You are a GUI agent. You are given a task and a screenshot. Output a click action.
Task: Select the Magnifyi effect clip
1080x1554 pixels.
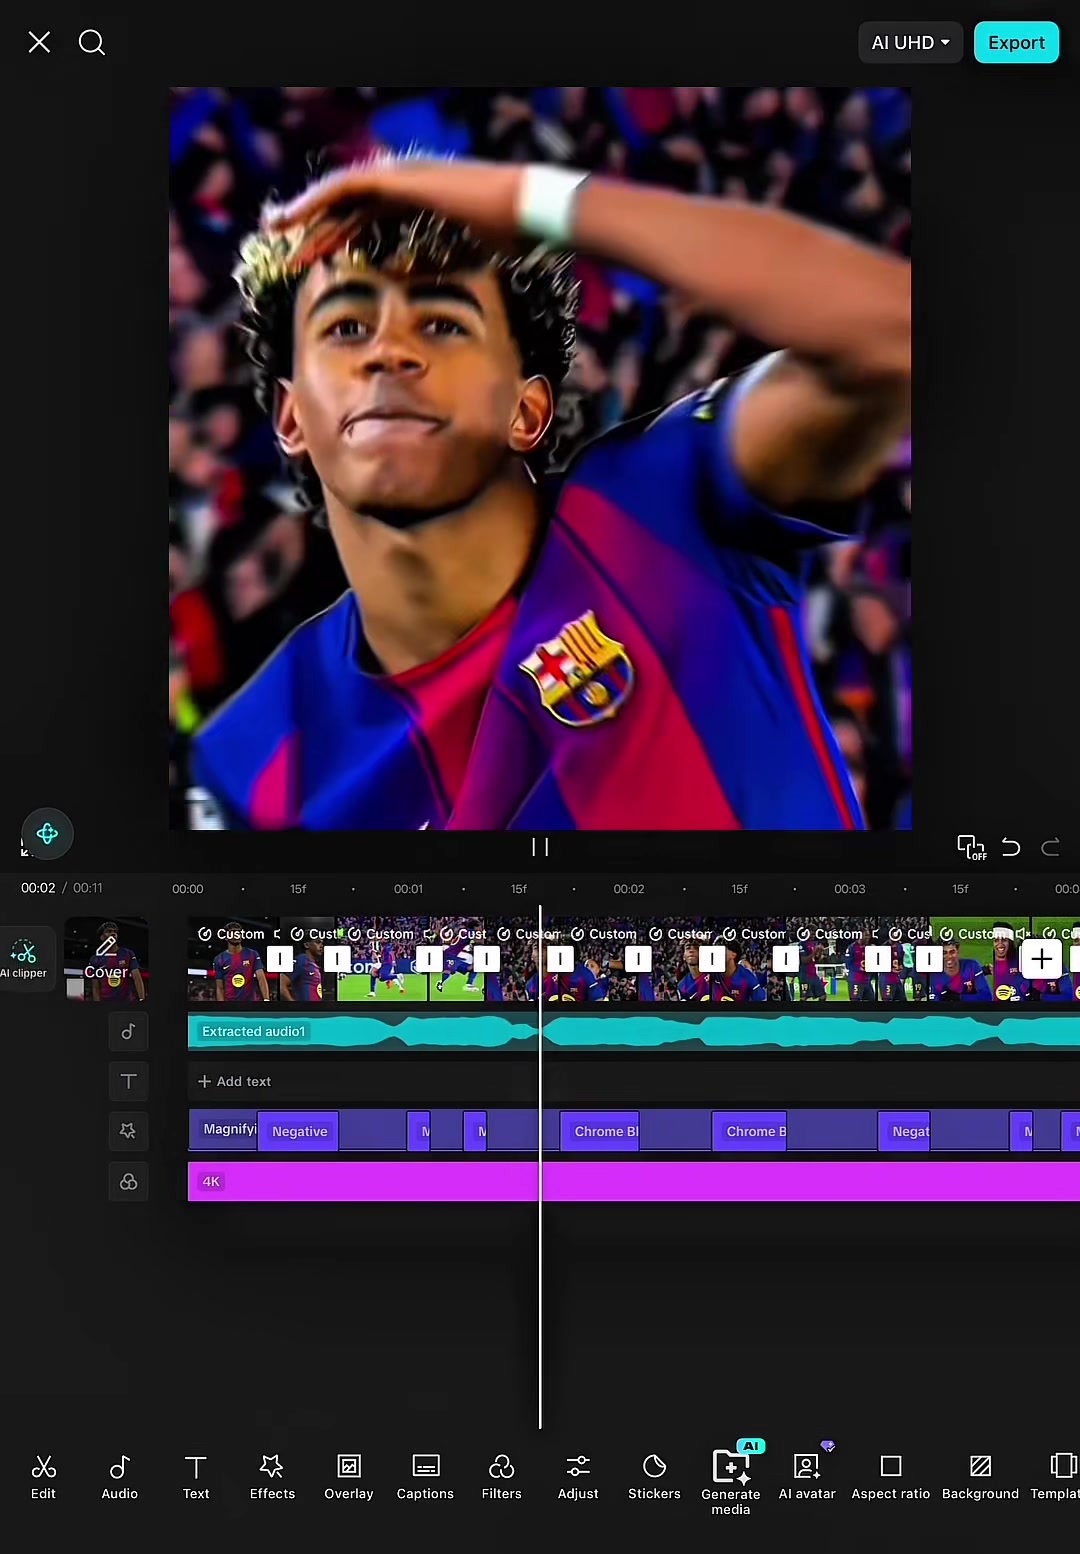pyautogui.click(x=223, y=1130)
